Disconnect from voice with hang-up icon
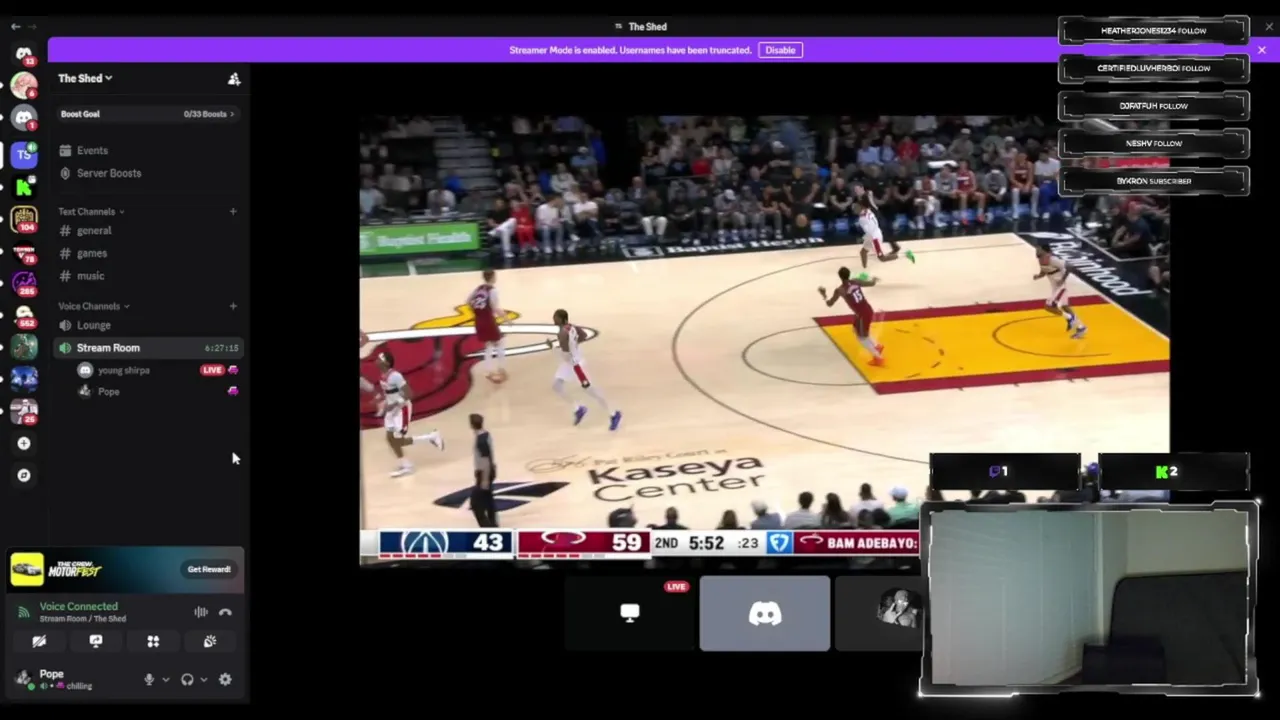 225,612
